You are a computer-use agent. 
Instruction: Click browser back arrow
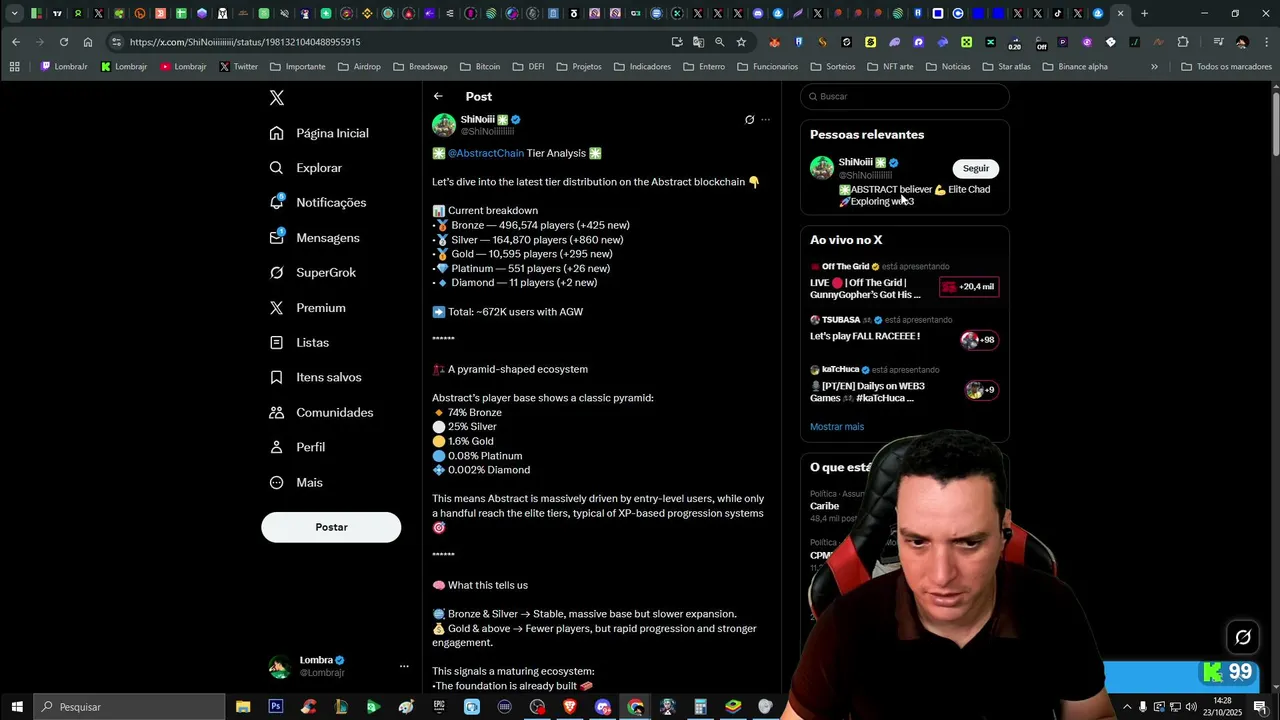click(16, 42)
